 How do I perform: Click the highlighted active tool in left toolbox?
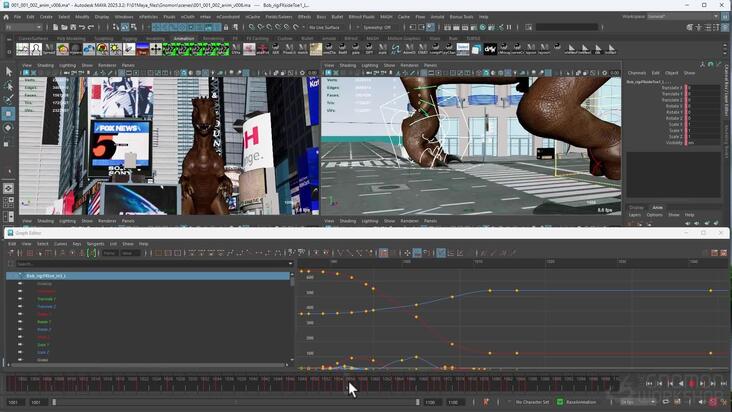(8, 113)
